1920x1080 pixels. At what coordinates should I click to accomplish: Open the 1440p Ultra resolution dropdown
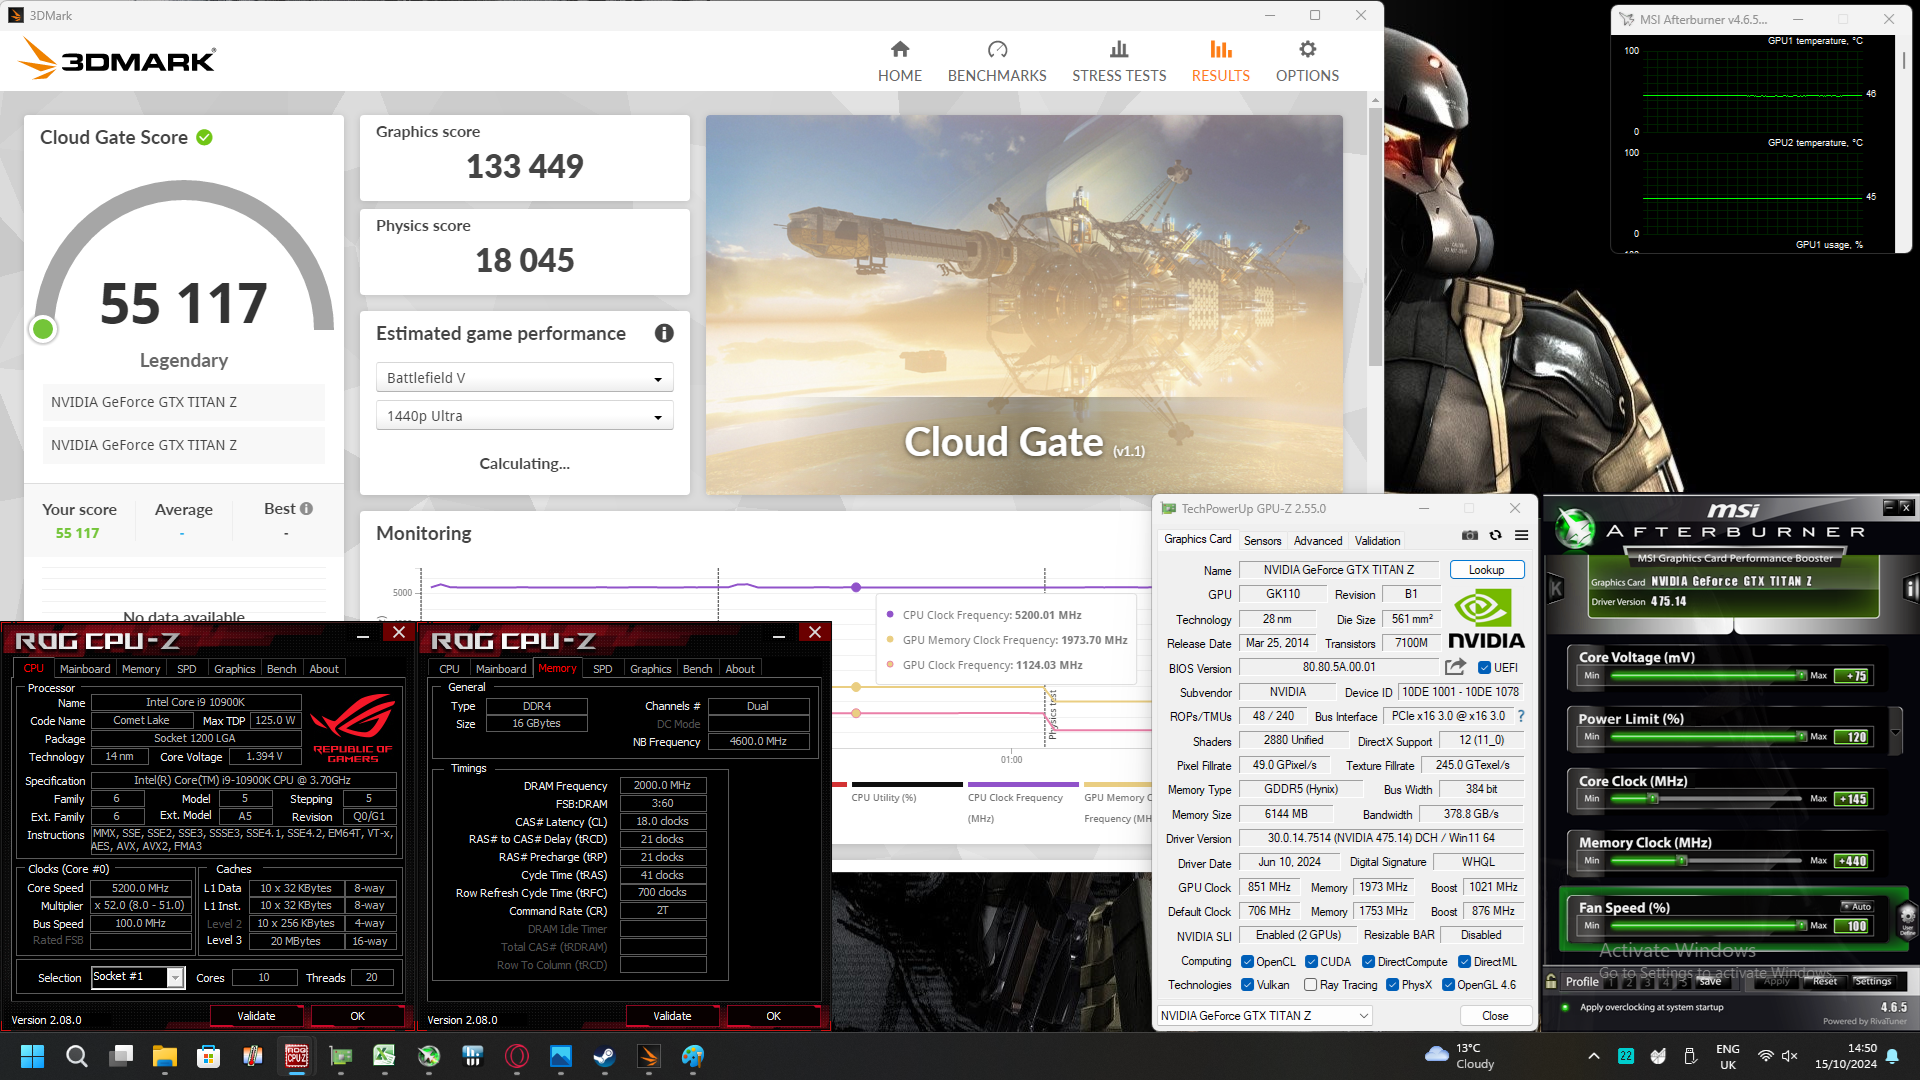(524, 416)
